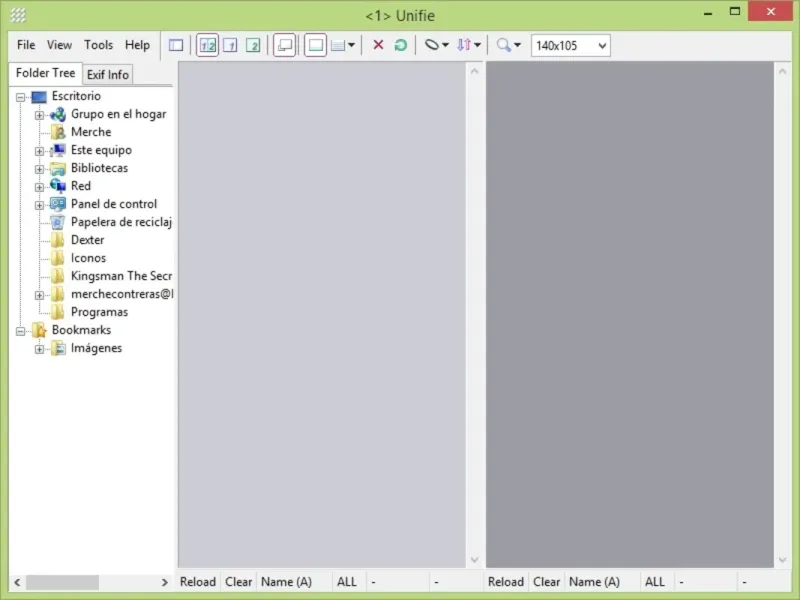The width and height of the screenshot is (800, 600).
Task: Click Reload under the right pane
Action: [x=506, y=582]
